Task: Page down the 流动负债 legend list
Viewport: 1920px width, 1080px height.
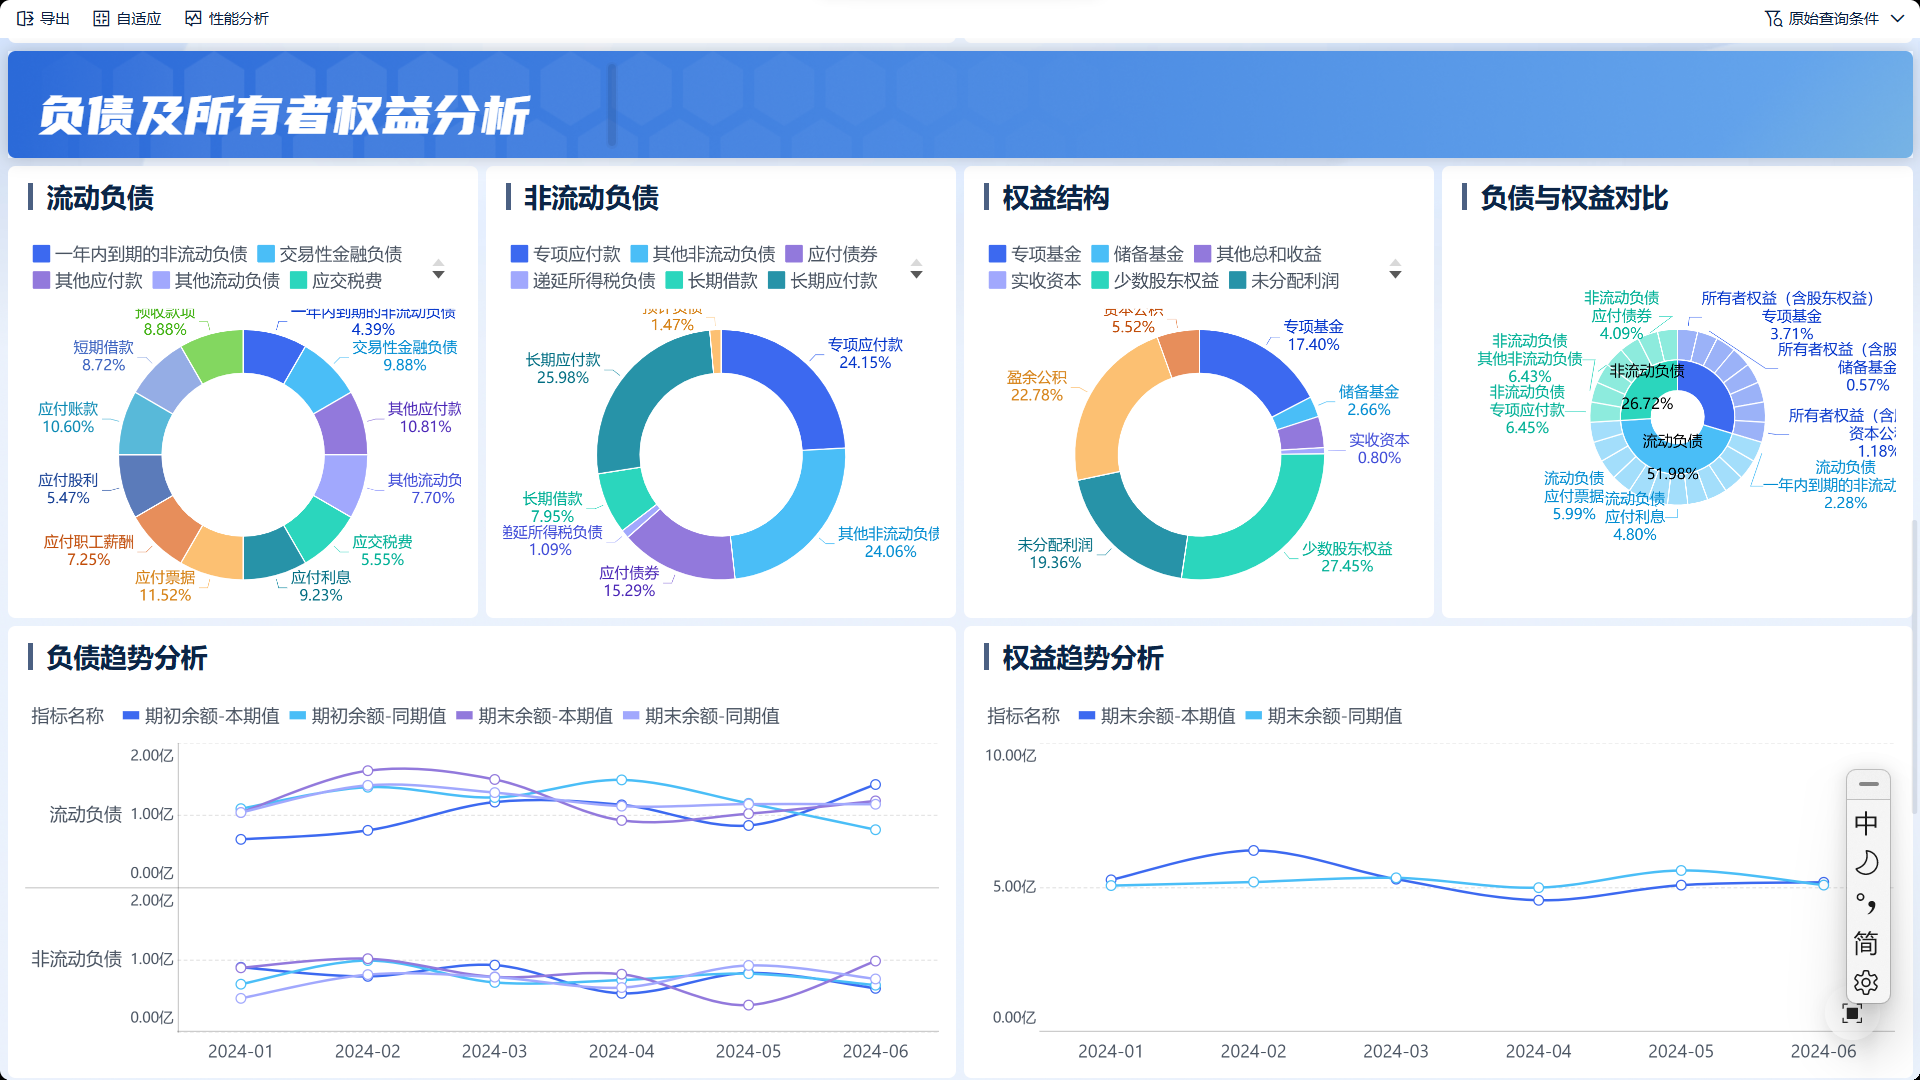Action: click(438, 276)
